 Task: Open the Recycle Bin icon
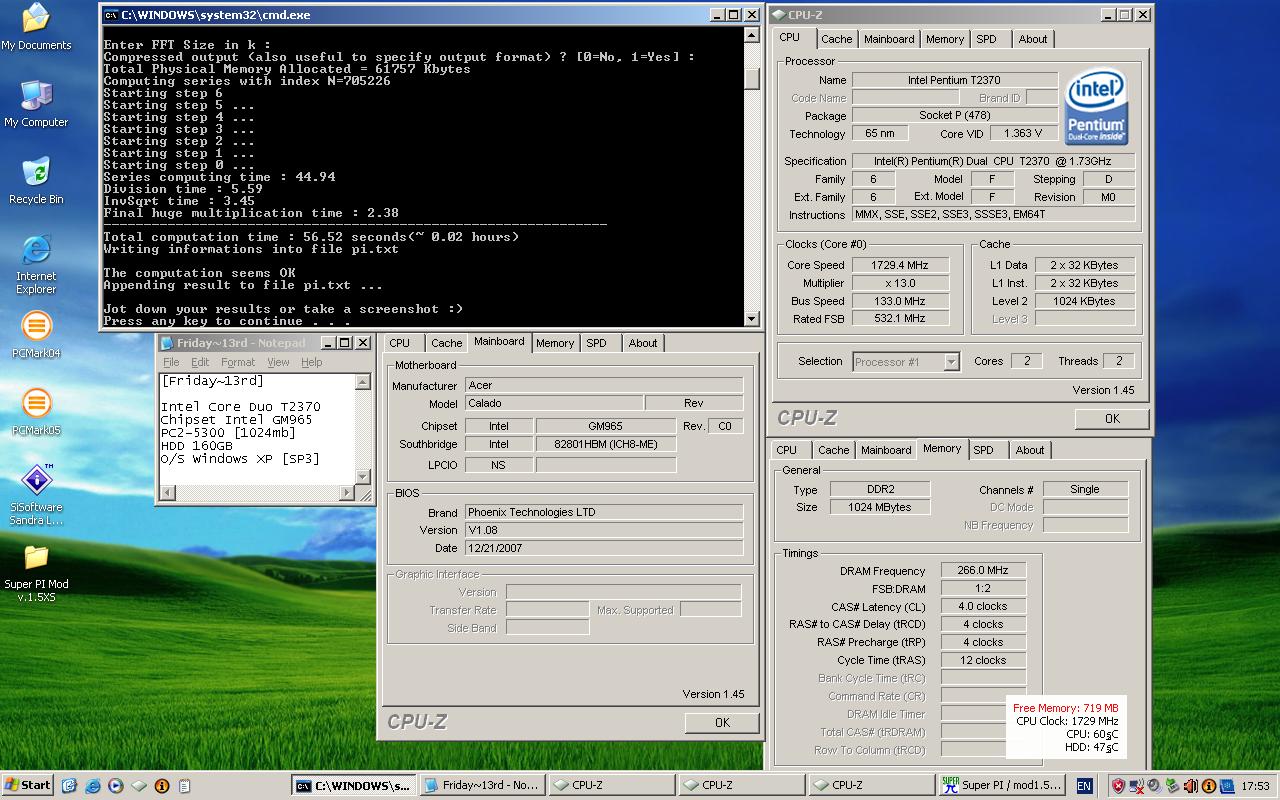[x=36, y=181]
